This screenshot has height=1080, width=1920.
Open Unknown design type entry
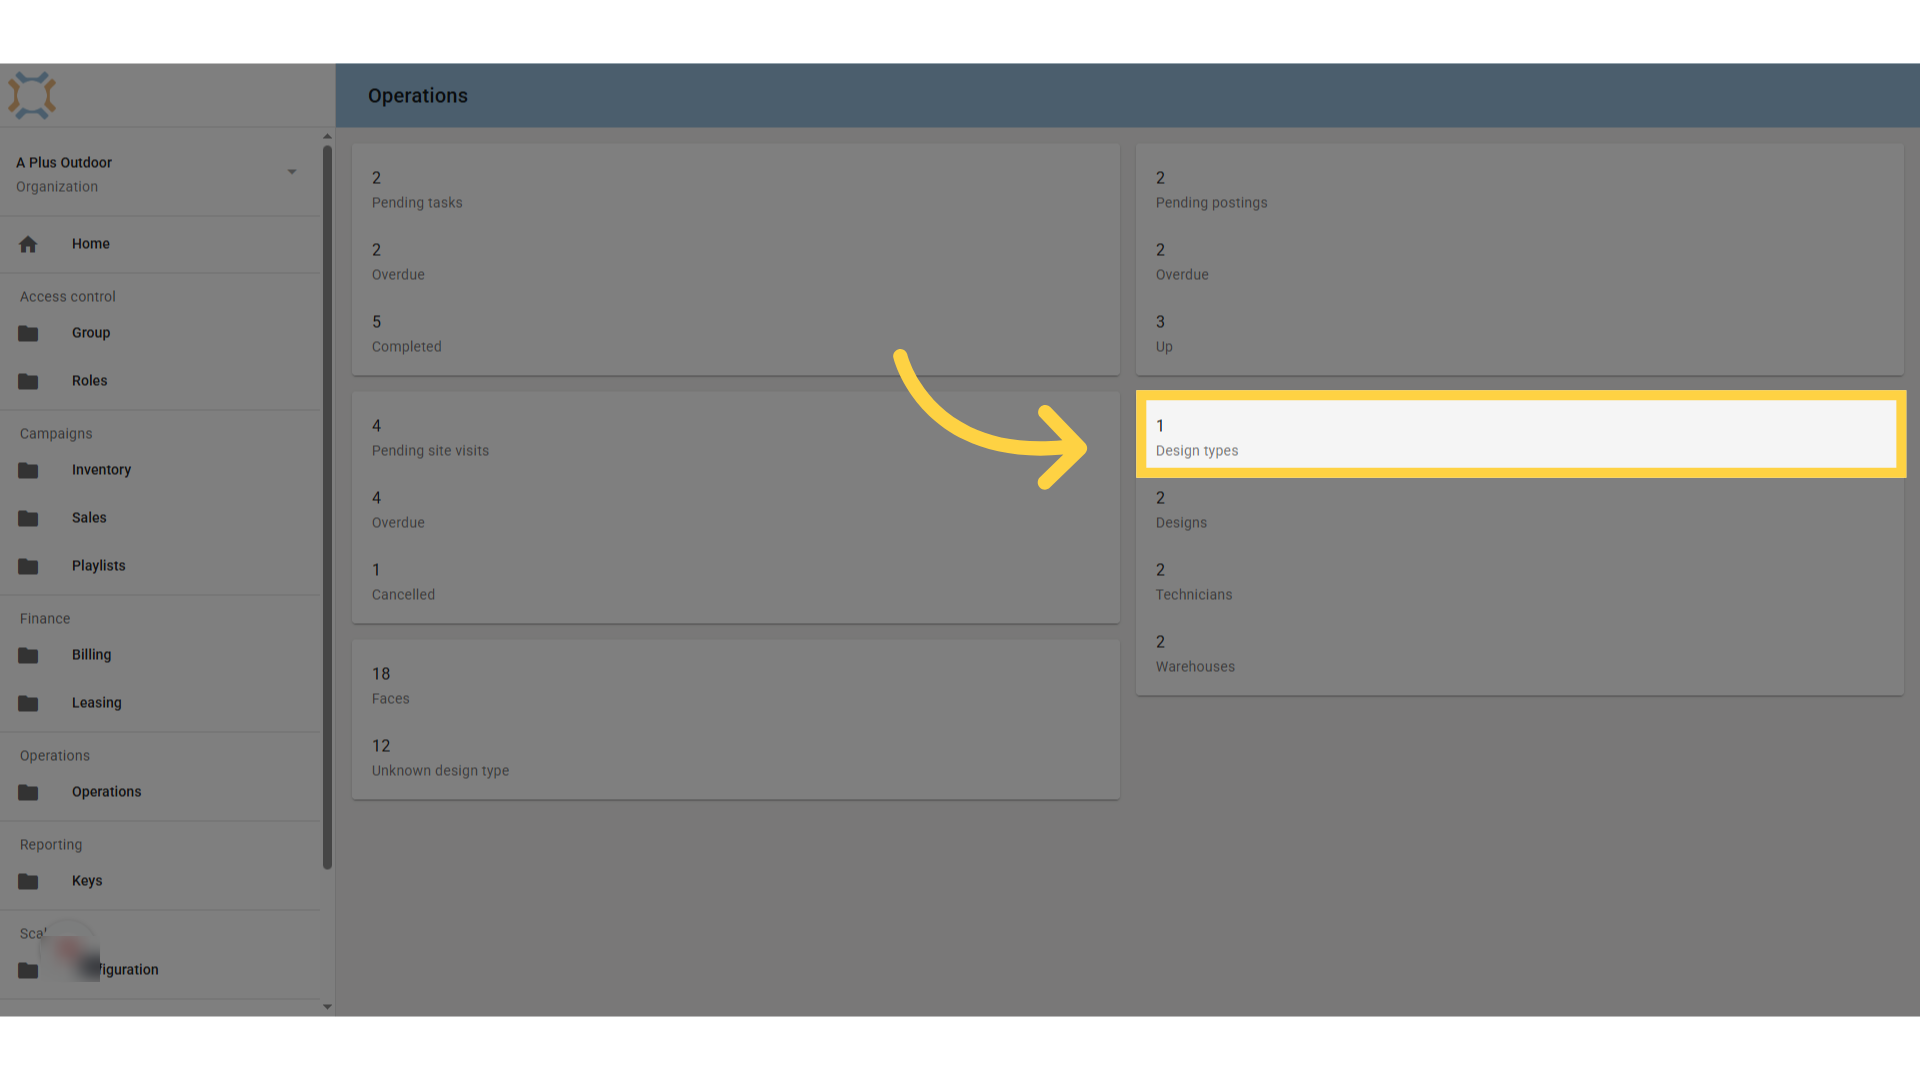[736, 758]
